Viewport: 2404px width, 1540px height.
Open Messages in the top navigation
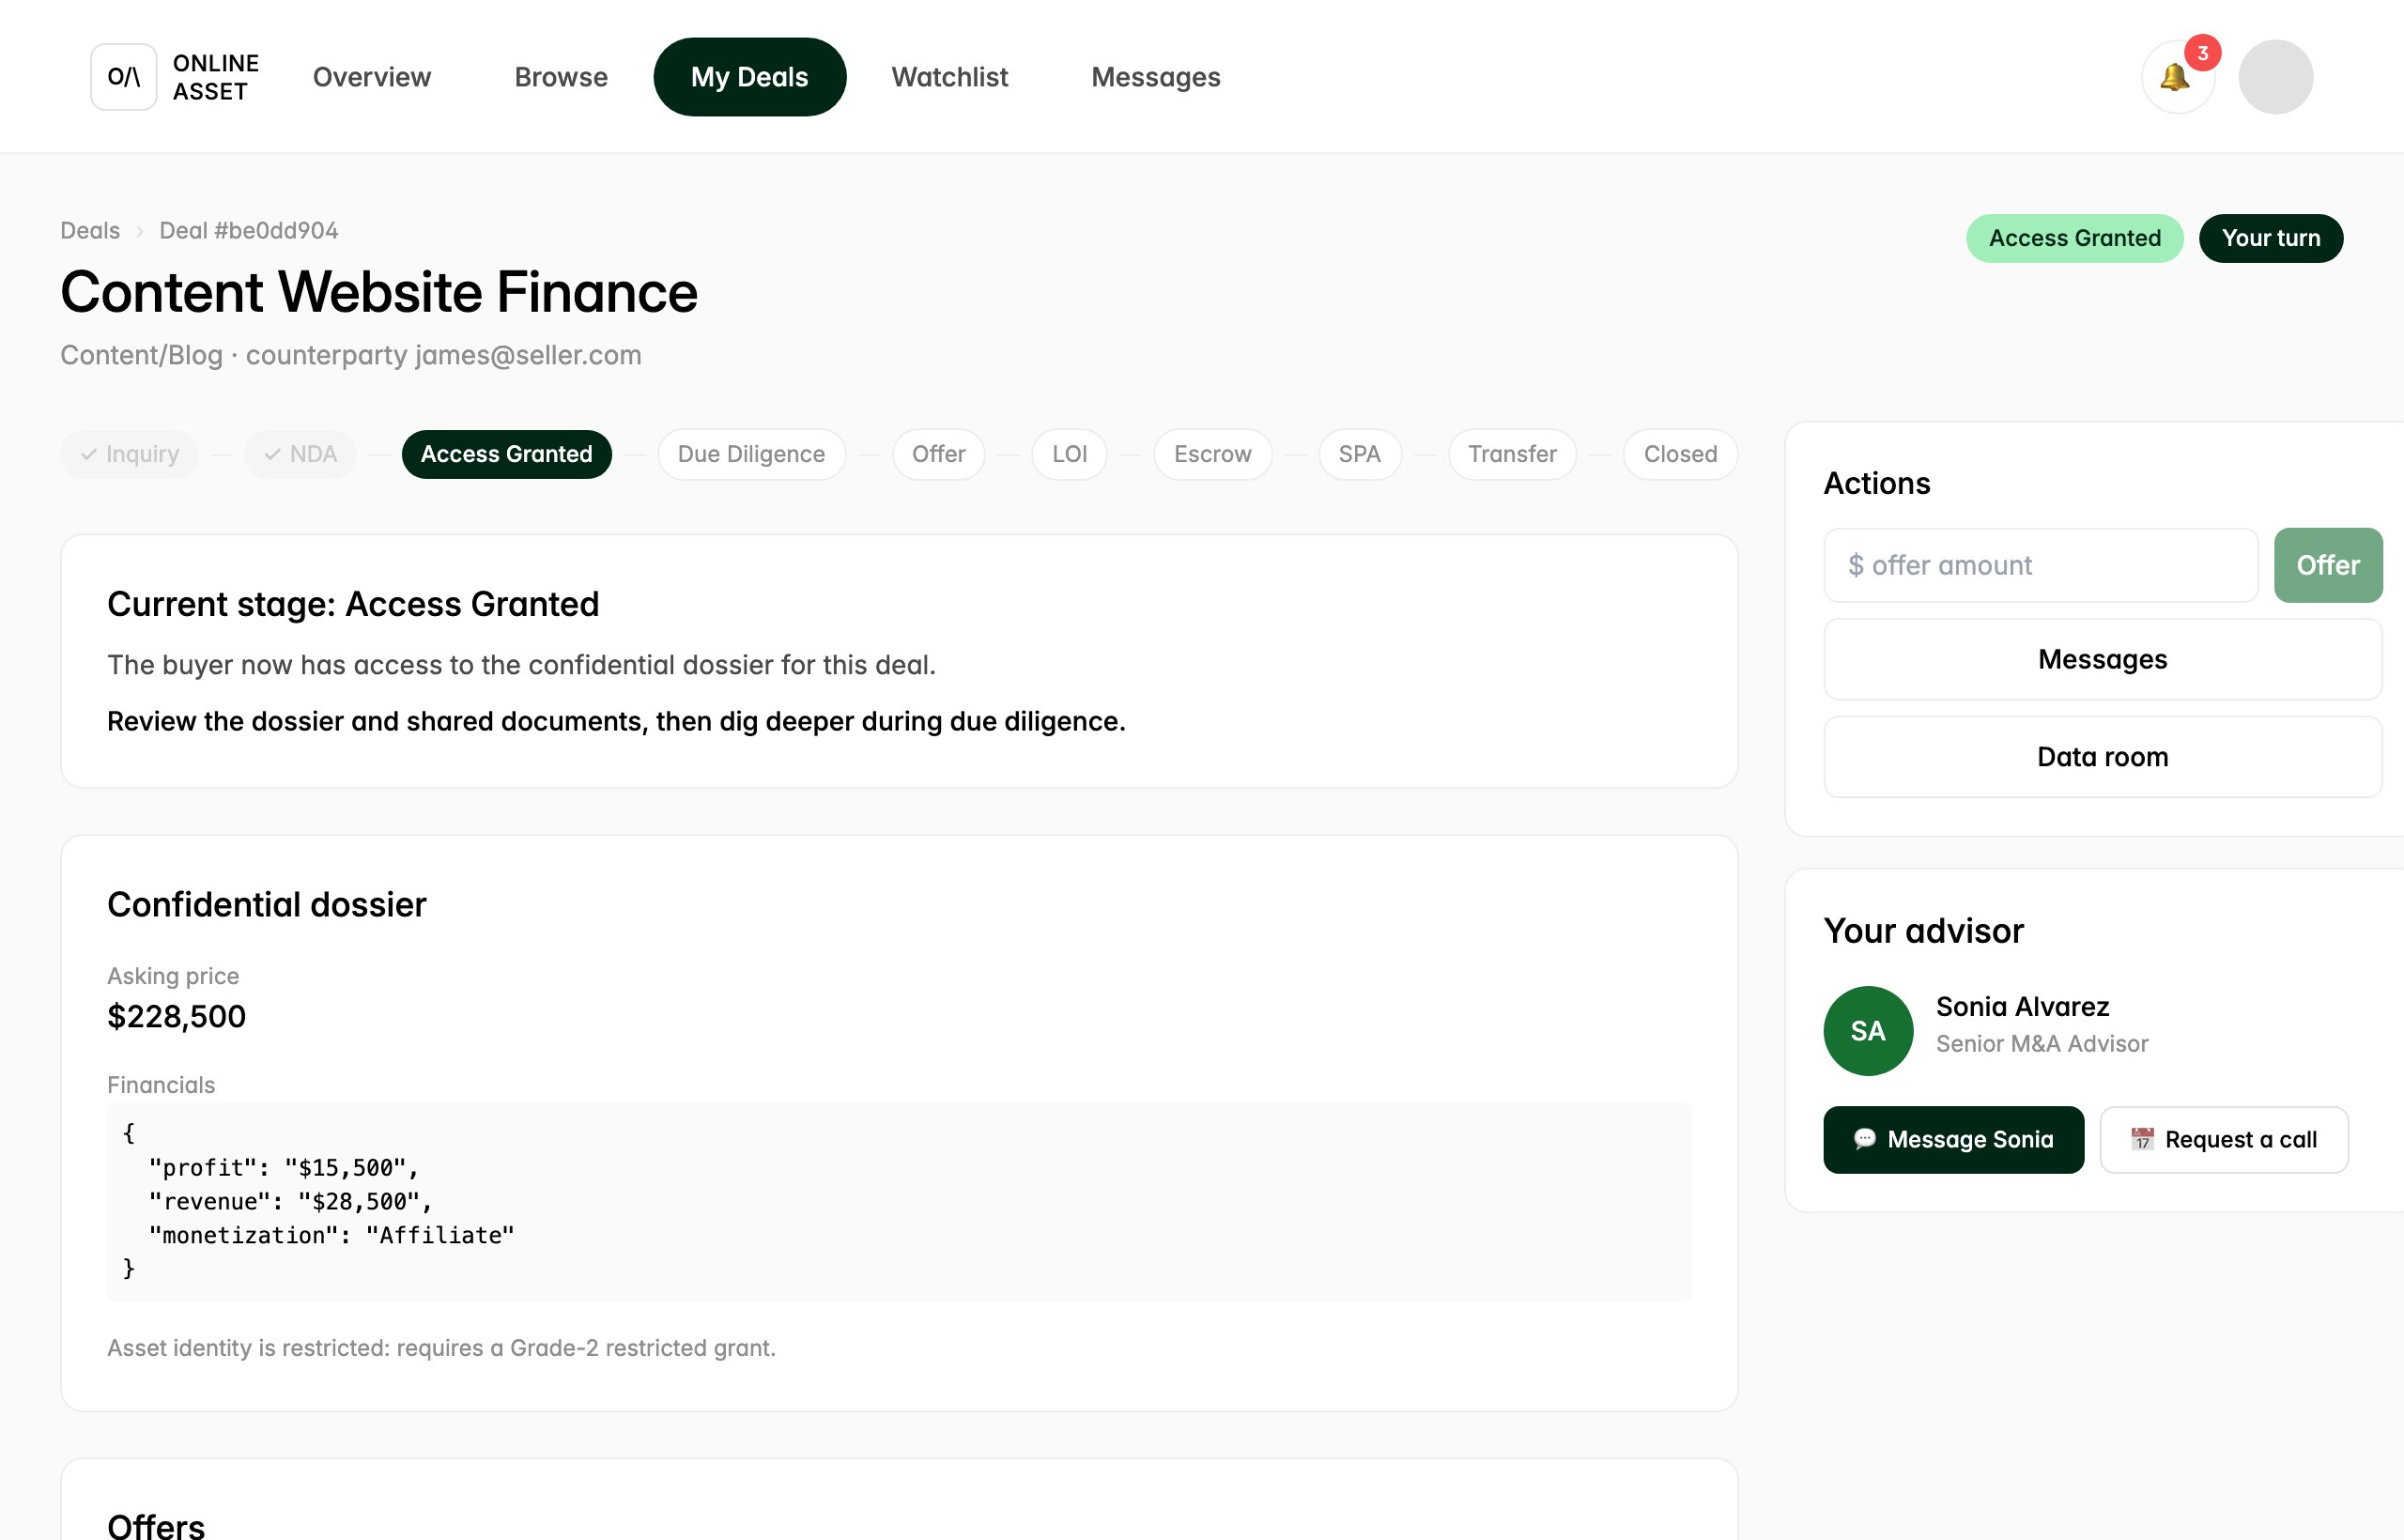point(1155,77)
